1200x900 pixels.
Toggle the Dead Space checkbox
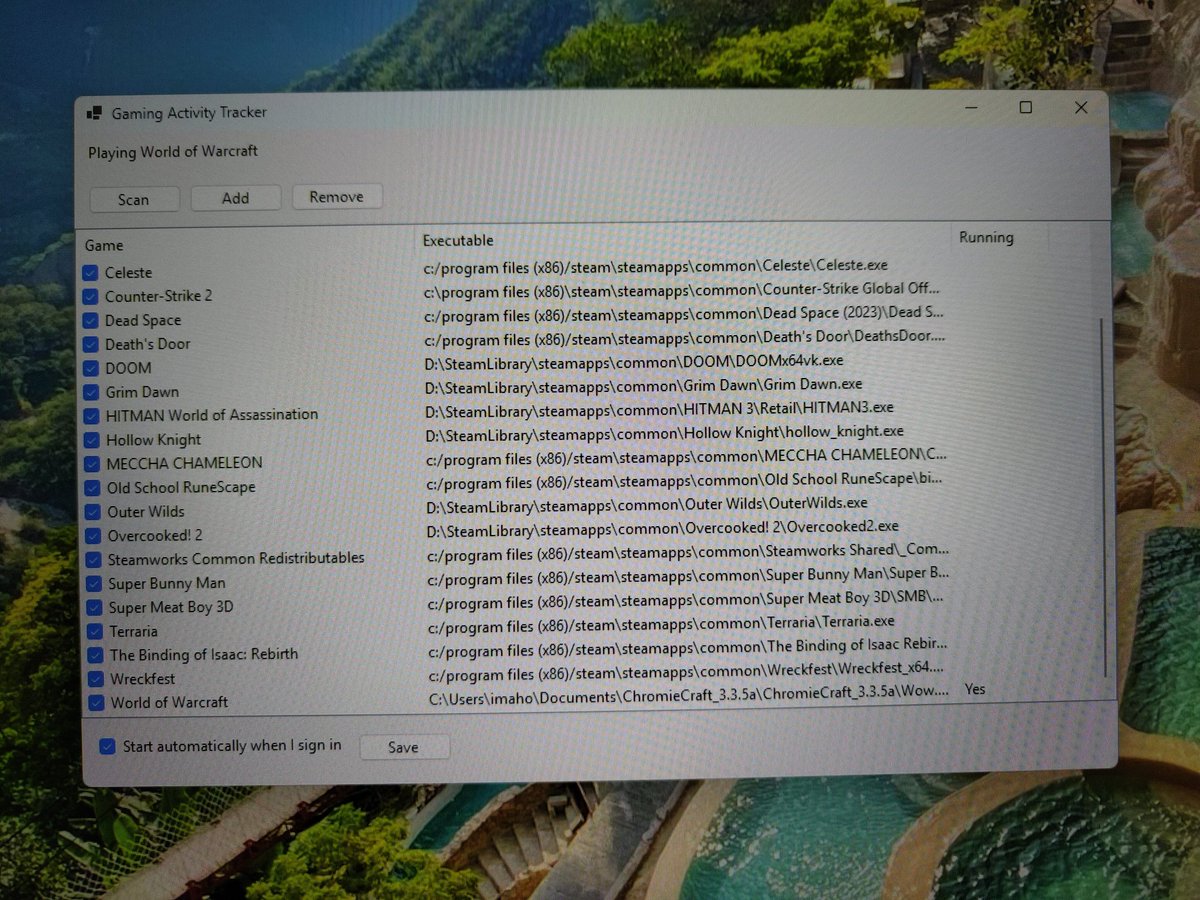[x=90, y=320]
